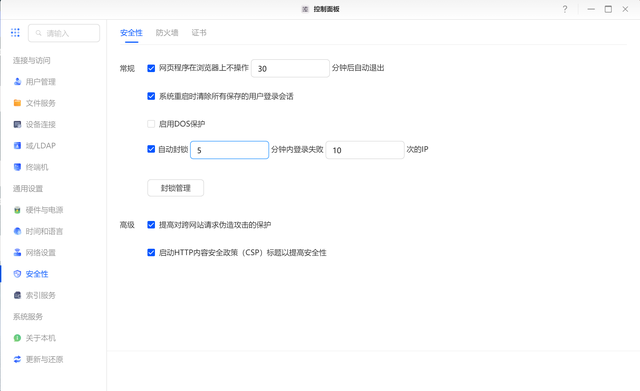Click the 系统服务 section heading
The width and height of the screenshot is (640, 391).
pyautogui.click(x=28, y=317)
